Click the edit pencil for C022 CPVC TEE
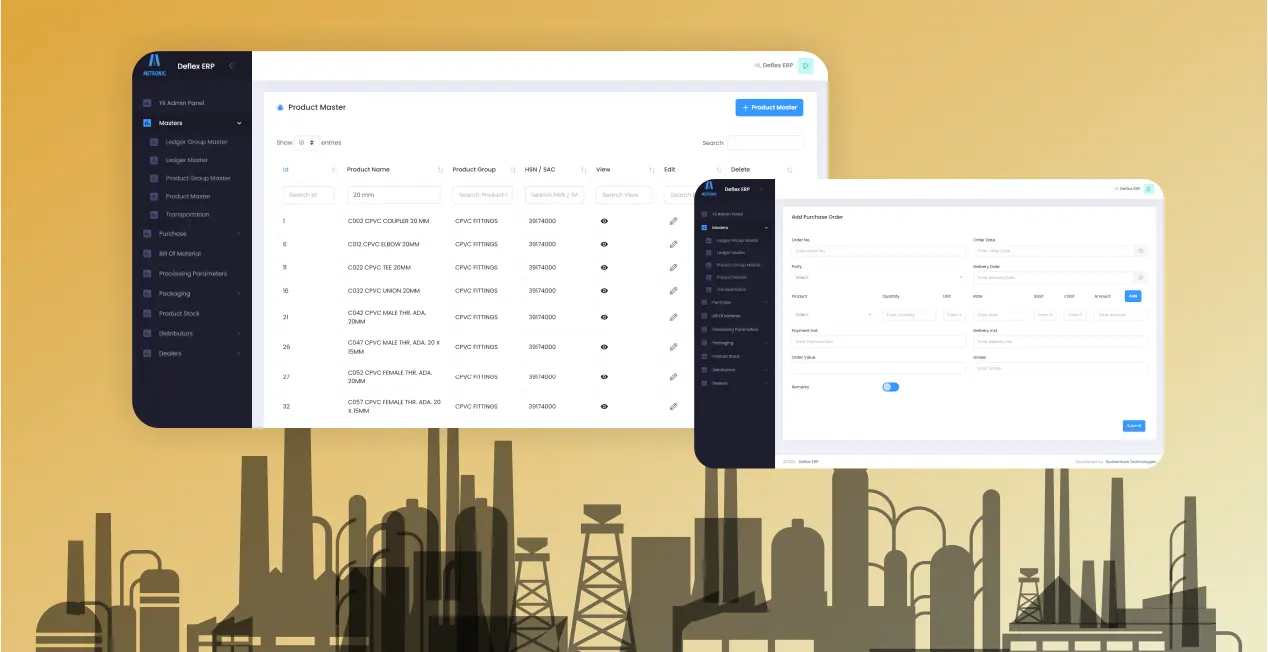1268x652 pixels. click(x=673, y=268)
